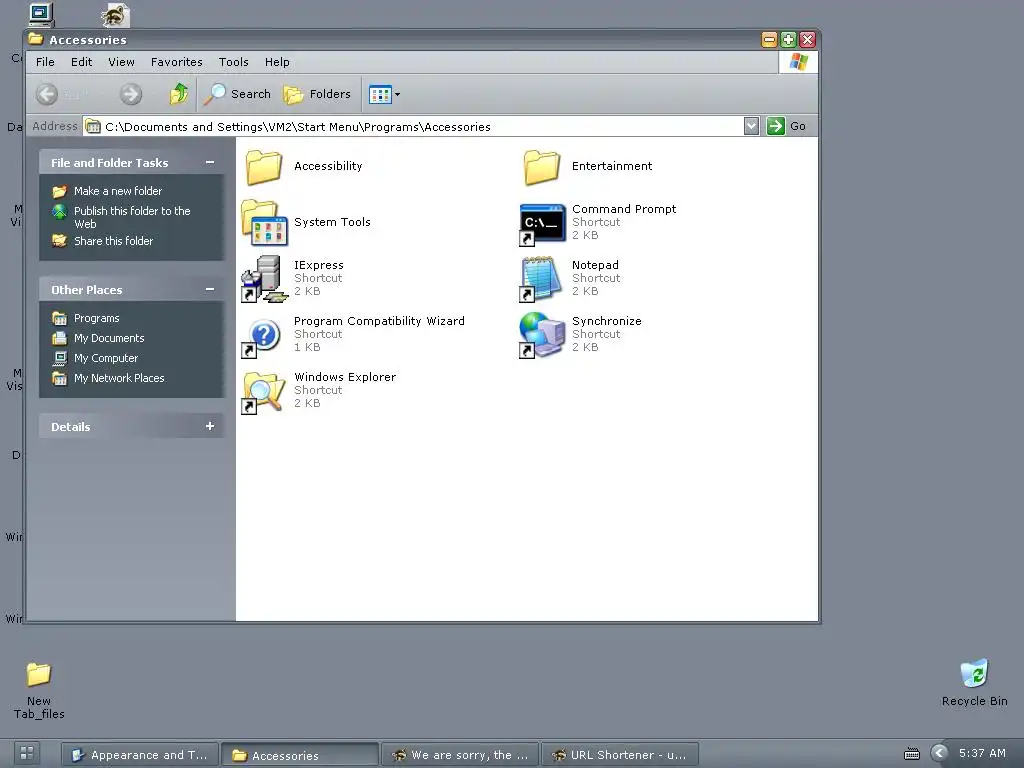Show hidden tray icons arrow
Image resolution: width=1024 pixels, height=768 pixels.
938,754
